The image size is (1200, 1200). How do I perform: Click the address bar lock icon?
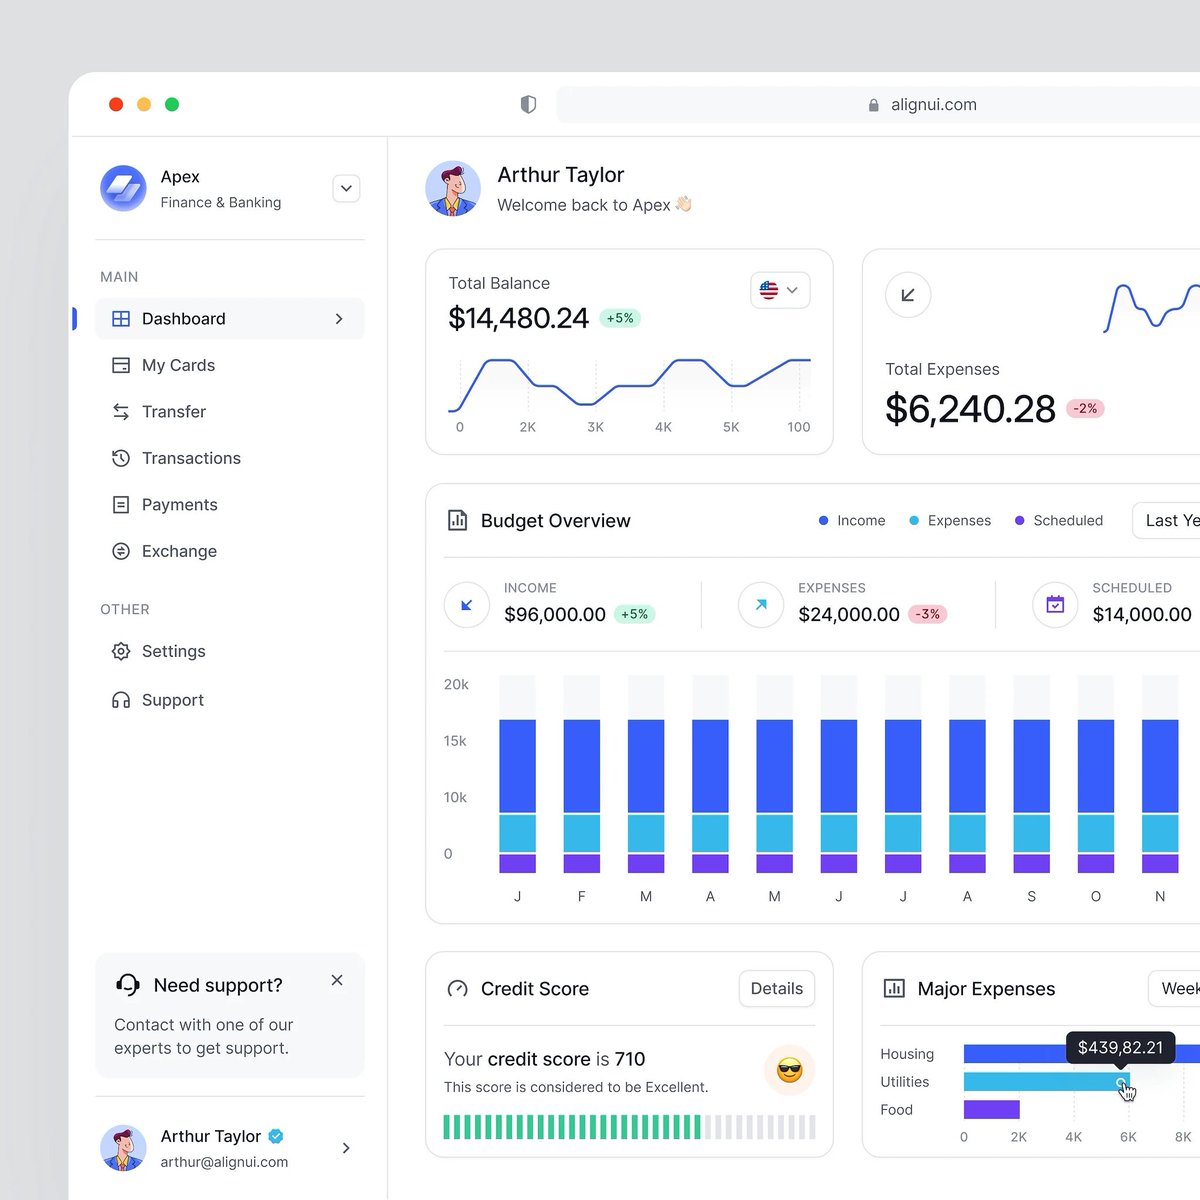tap(873, 105)
